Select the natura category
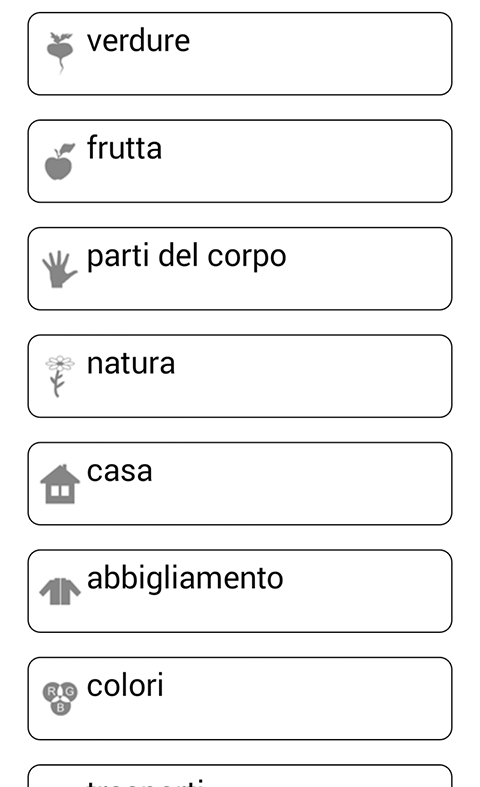480x787 pixels. [240, 376]
